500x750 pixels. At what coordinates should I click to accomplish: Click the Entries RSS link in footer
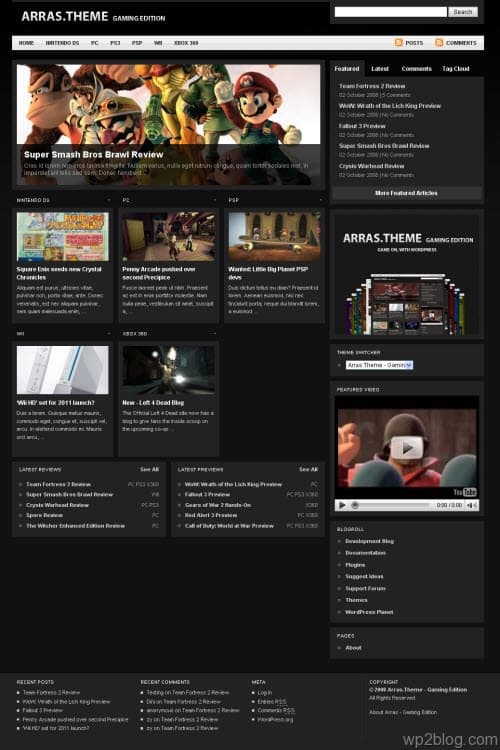[272, 702]
